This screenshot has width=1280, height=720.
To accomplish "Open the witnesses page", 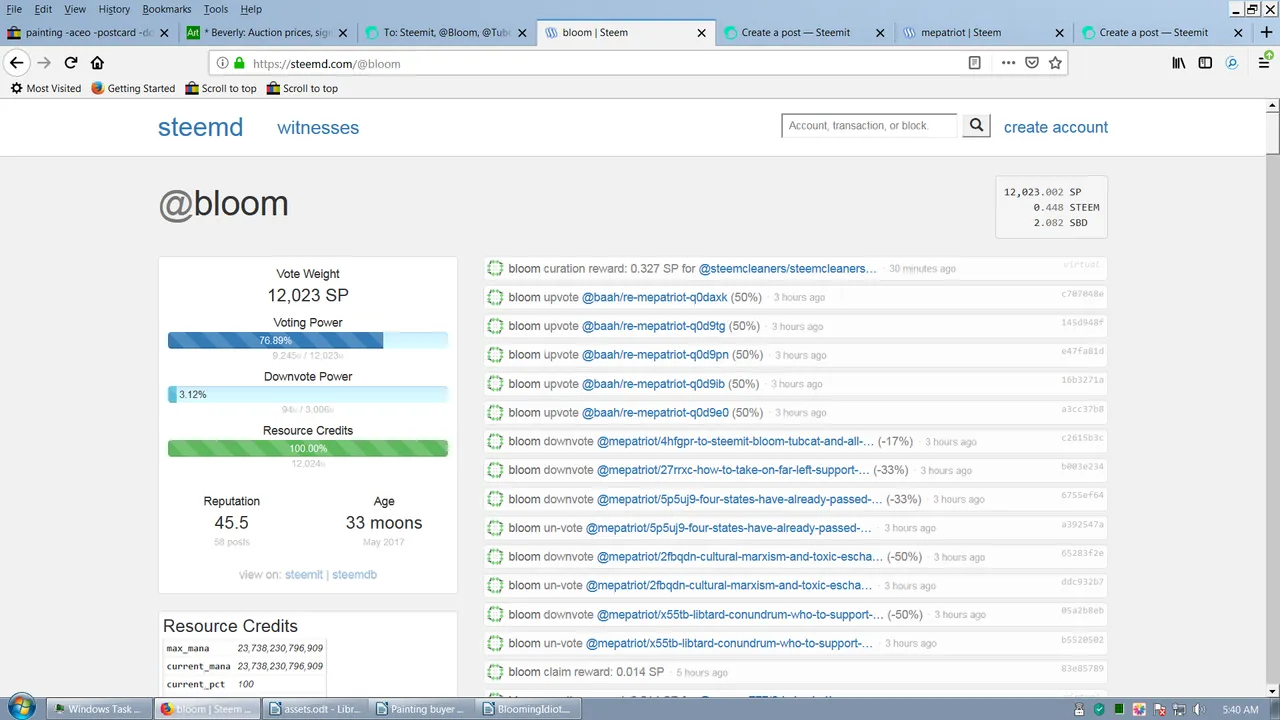I will (318, 127).
